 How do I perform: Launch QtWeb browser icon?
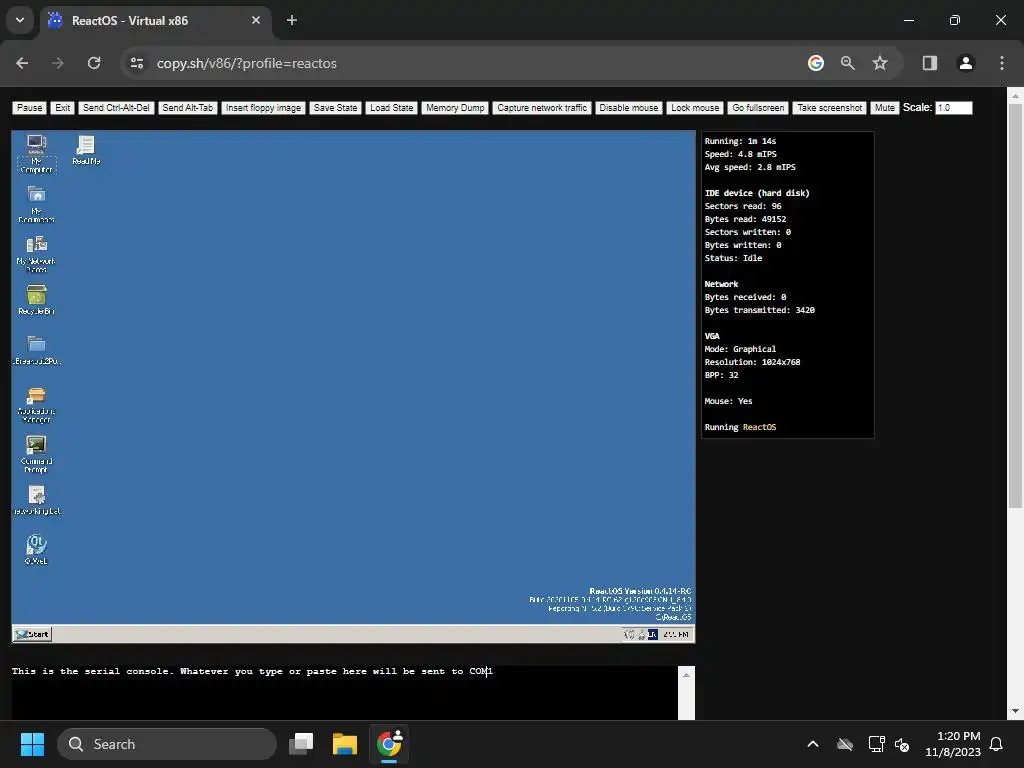tap(36, 550)
